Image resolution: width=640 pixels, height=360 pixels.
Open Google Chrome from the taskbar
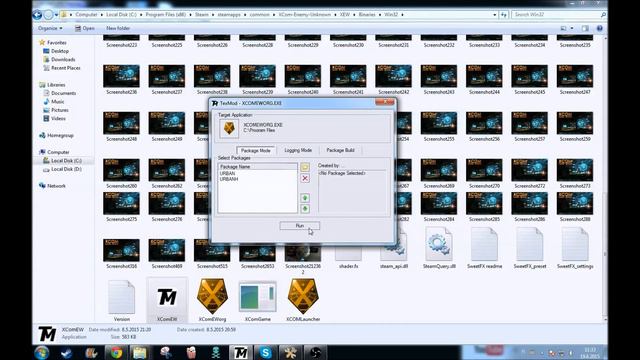click(116, 353)
